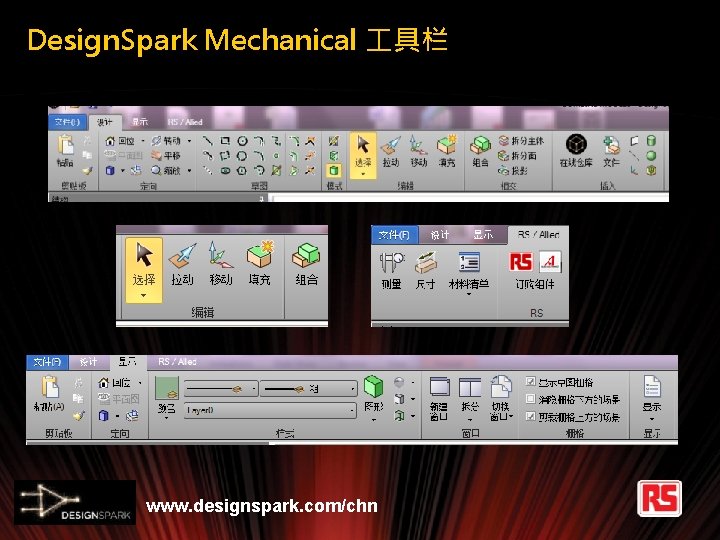Click the DesignSpark logo on the slide footer
Screen dimensions: 720x540
(75, 502)
